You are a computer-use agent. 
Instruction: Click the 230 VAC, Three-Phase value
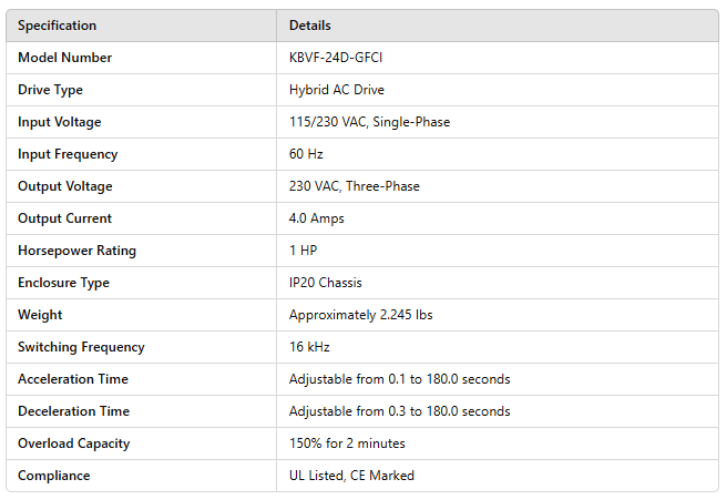pos(354,186)
